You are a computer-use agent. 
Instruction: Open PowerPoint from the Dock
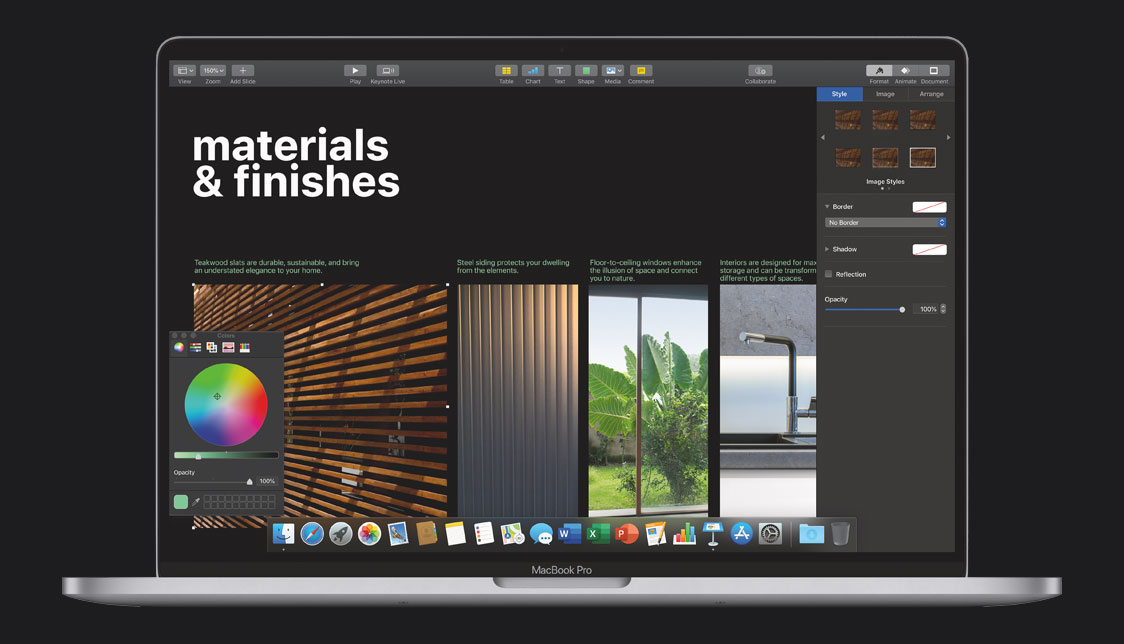(627, 534)
